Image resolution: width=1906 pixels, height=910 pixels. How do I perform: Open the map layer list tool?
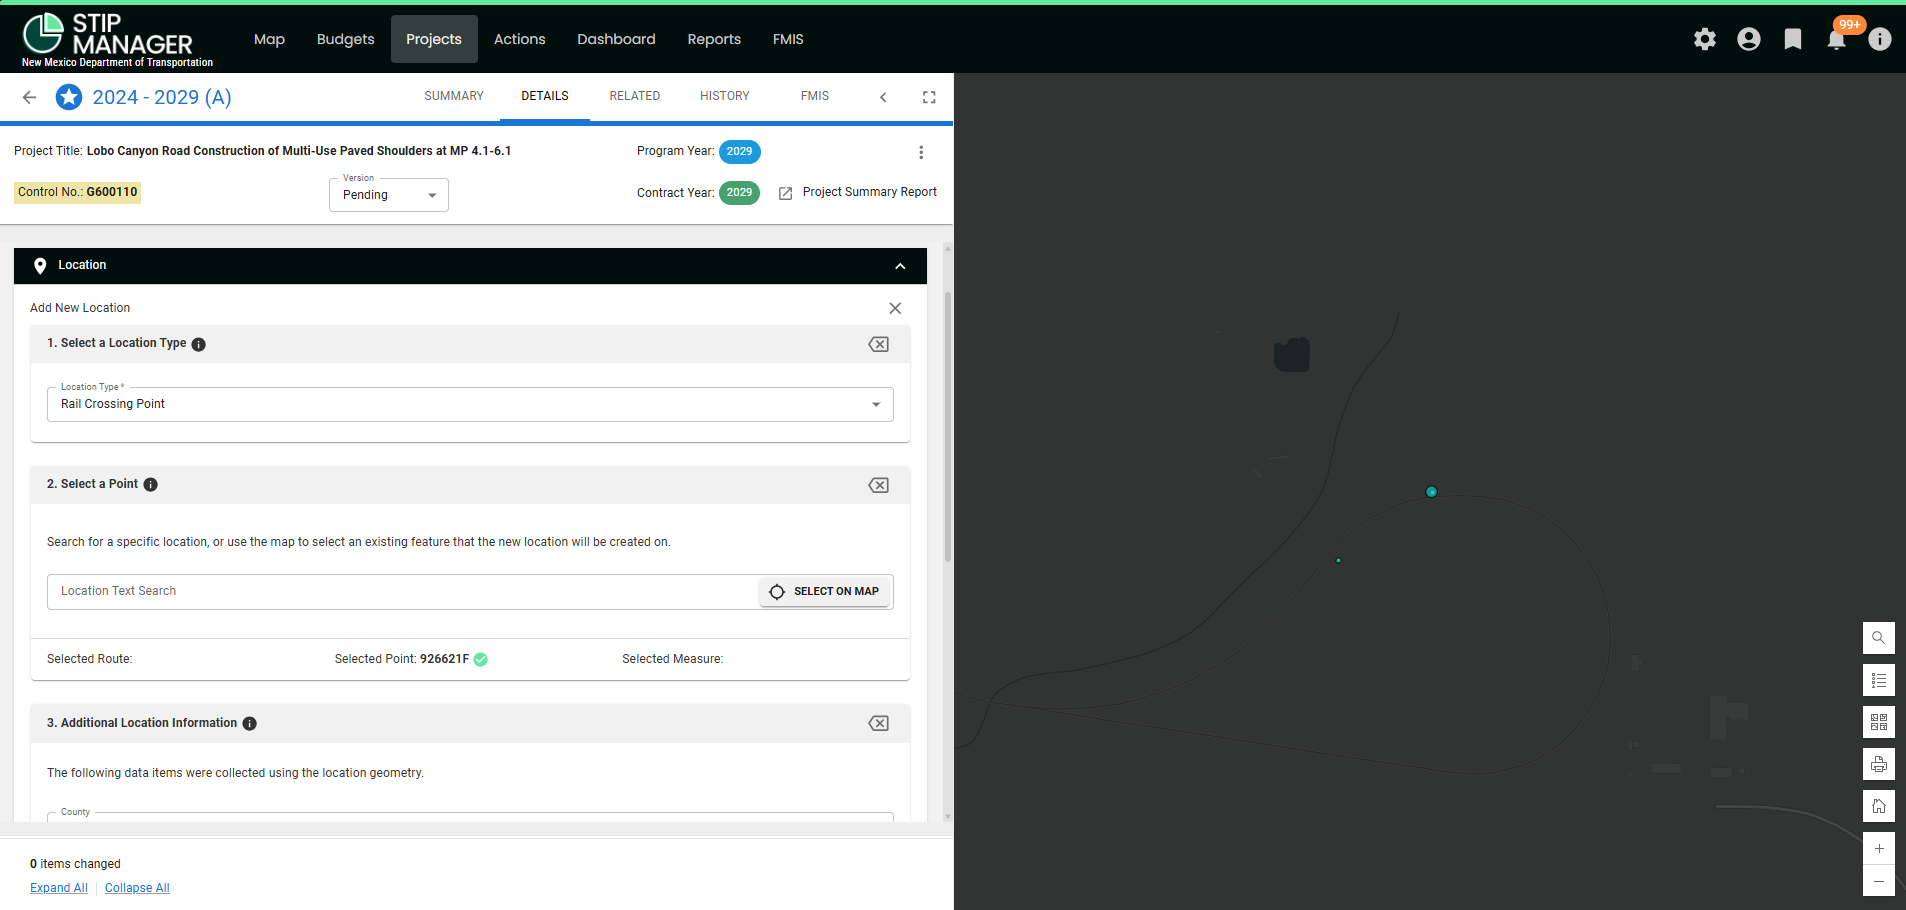pos(1879,680)
